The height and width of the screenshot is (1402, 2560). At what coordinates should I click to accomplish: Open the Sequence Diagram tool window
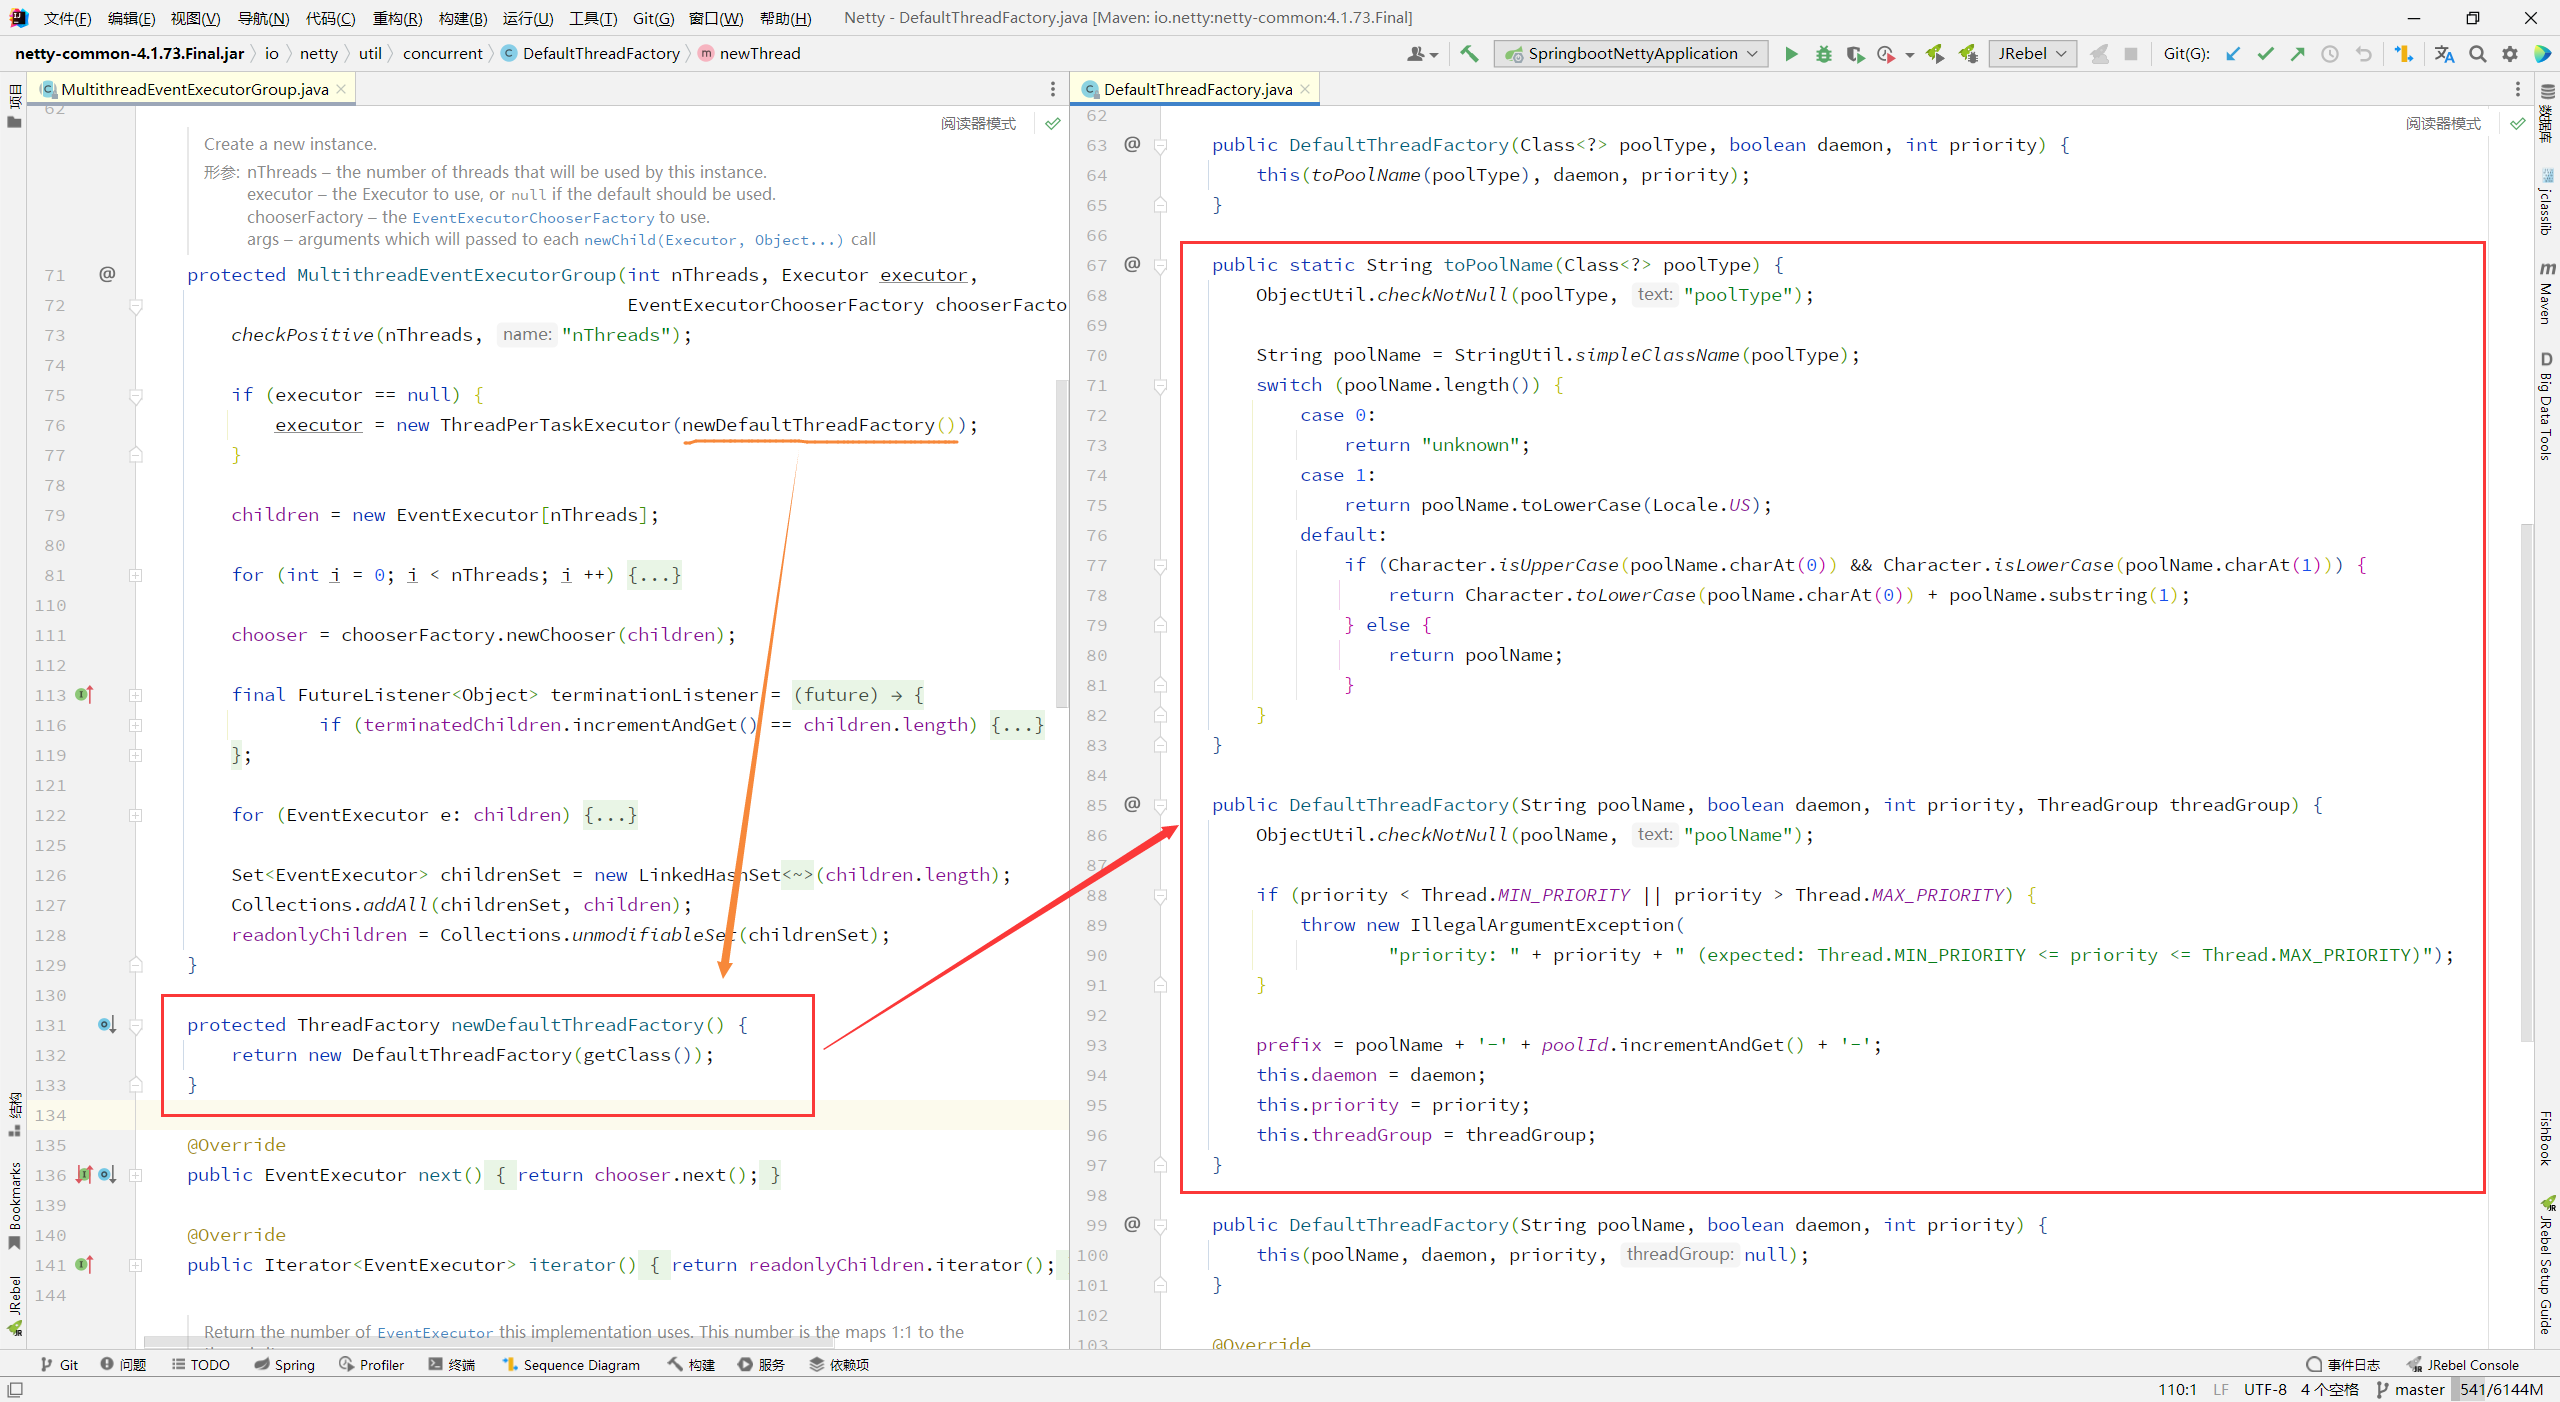(x=570, y=1365)
